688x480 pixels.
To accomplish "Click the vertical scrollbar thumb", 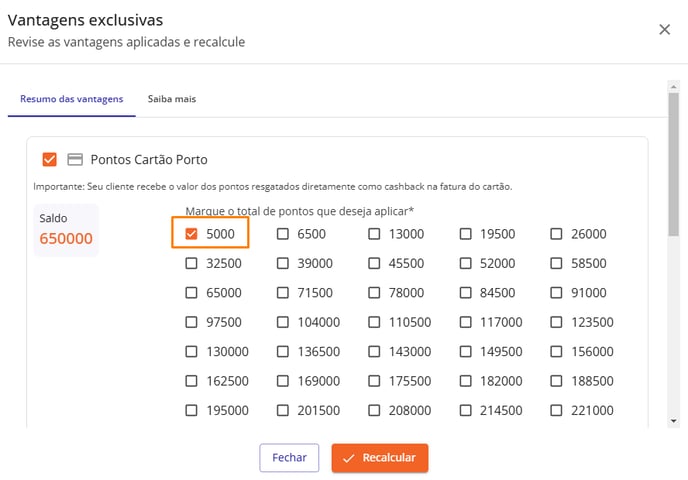I will tap(674, 165).
